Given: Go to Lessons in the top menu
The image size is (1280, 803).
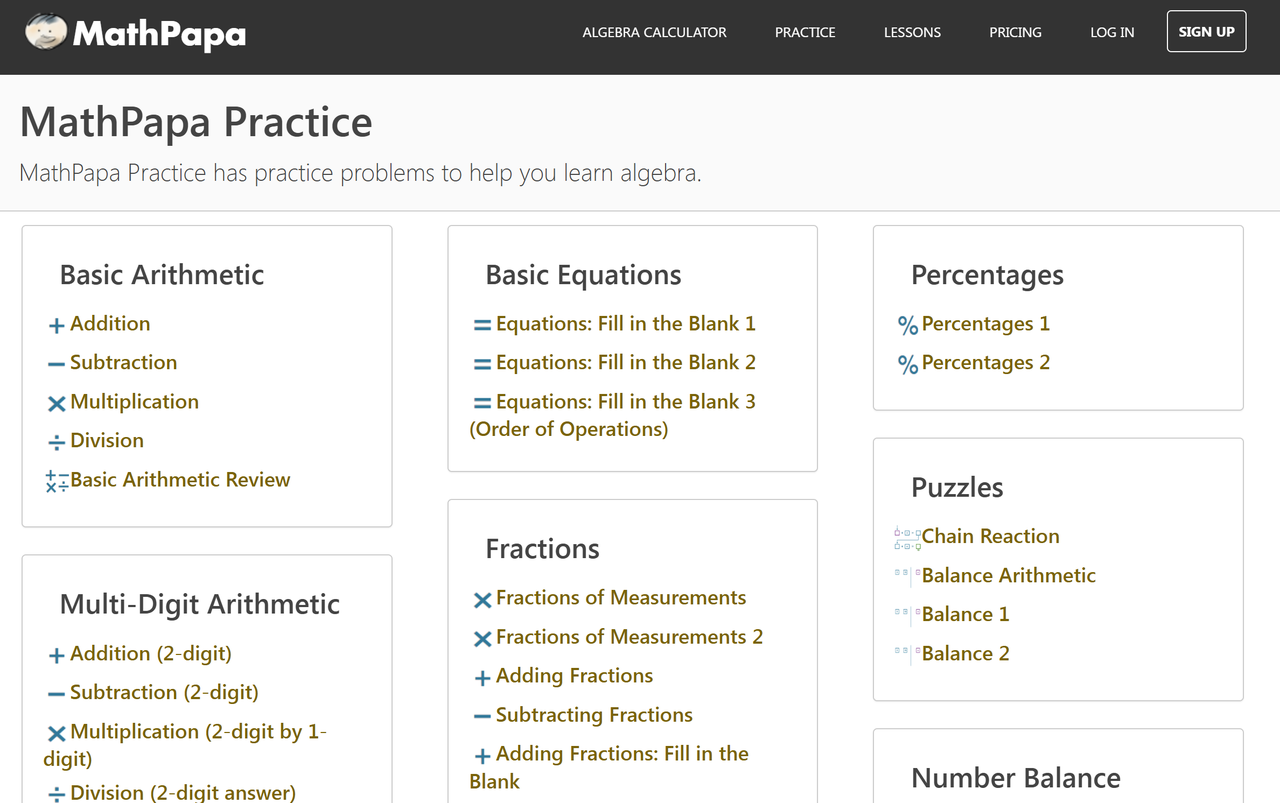Looking at the screenshot, I should [912, 32].
